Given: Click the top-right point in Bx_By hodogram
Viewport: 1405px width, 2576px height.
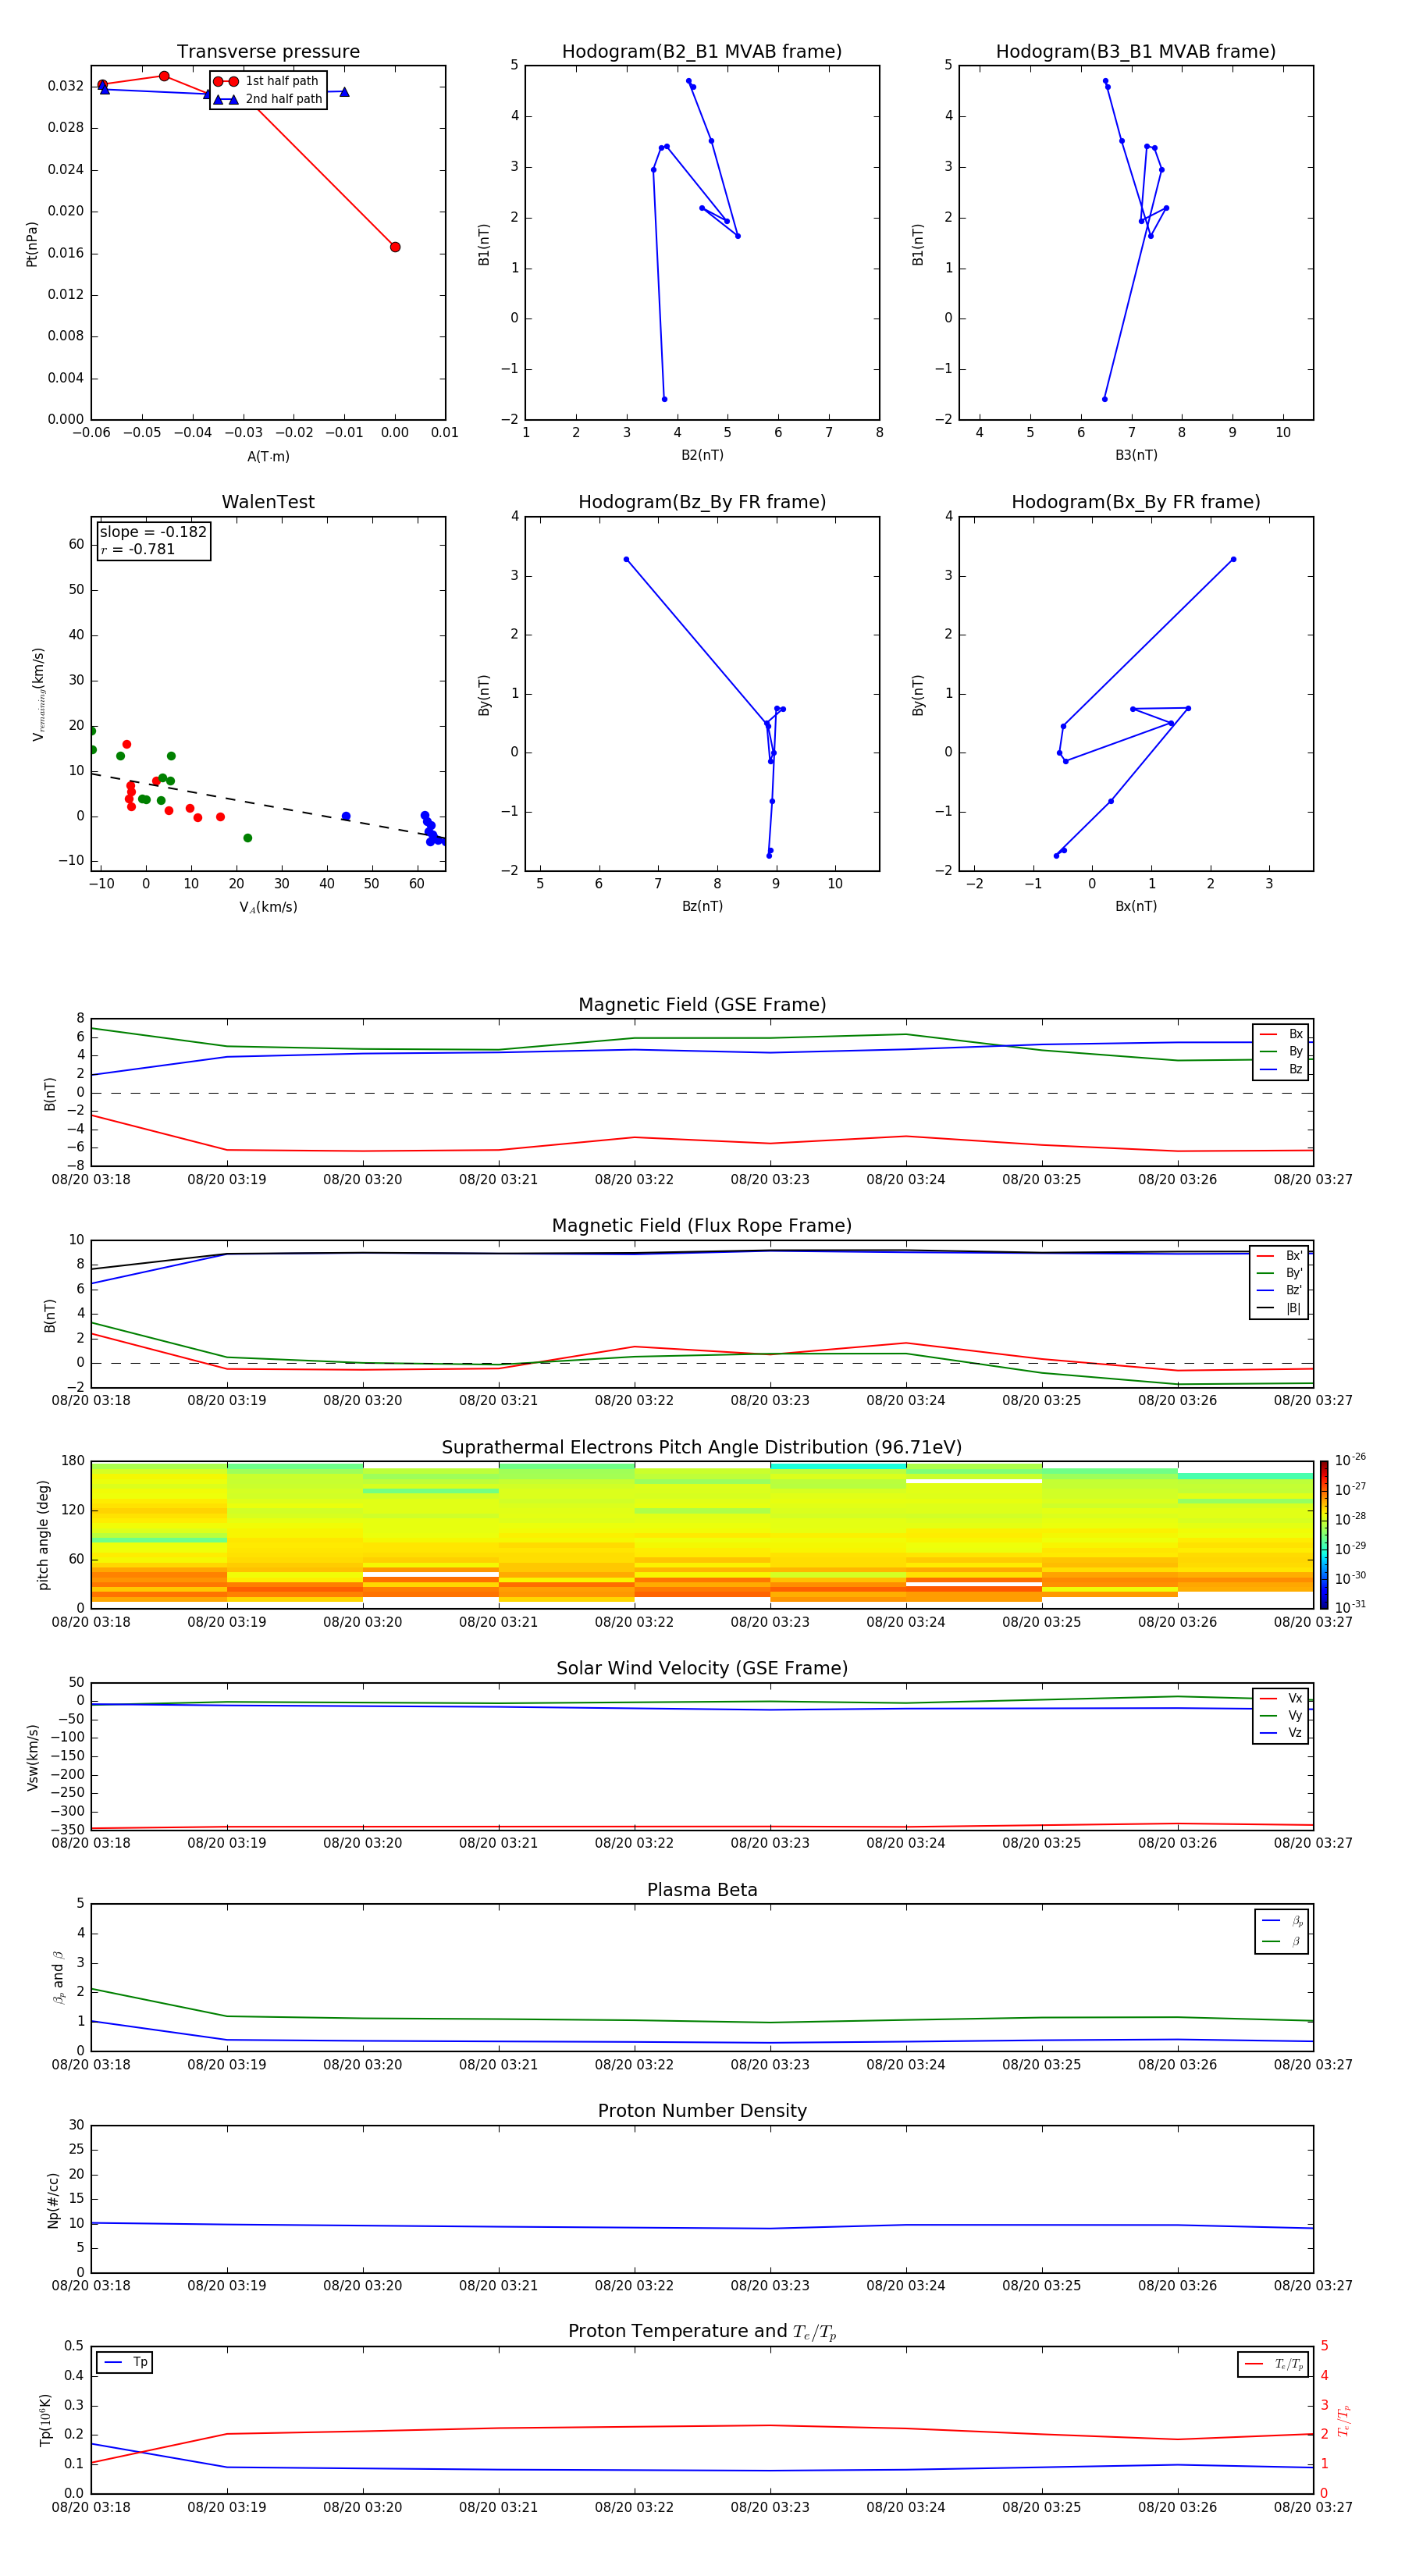Looking at the screenshot, I should pos(1233,559).
